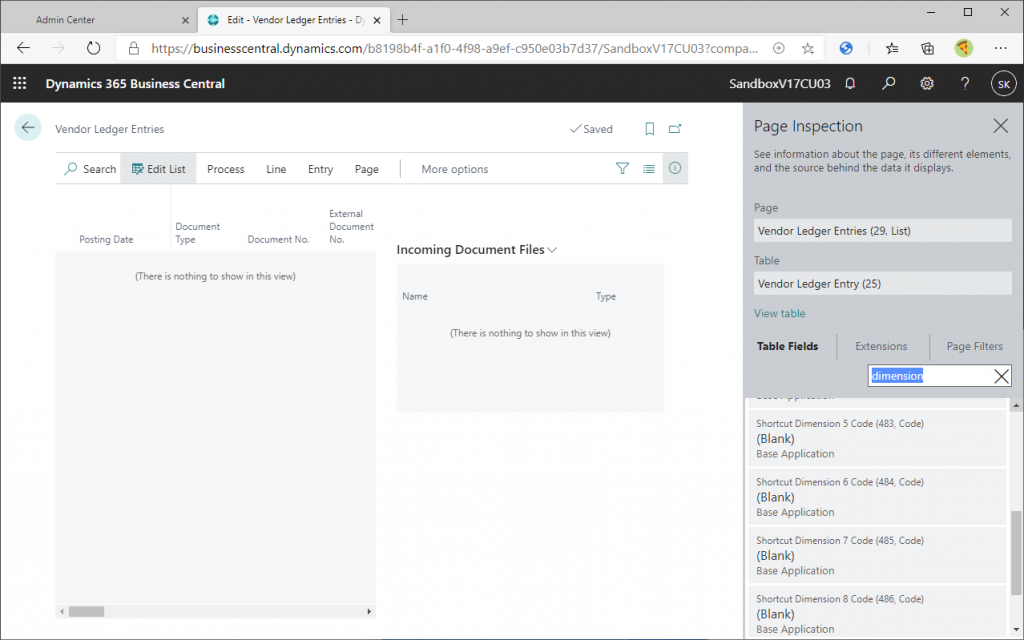Close the Page Inspection pane
The width and height of the screenshot is (1024, 640).
point(1000,126)
